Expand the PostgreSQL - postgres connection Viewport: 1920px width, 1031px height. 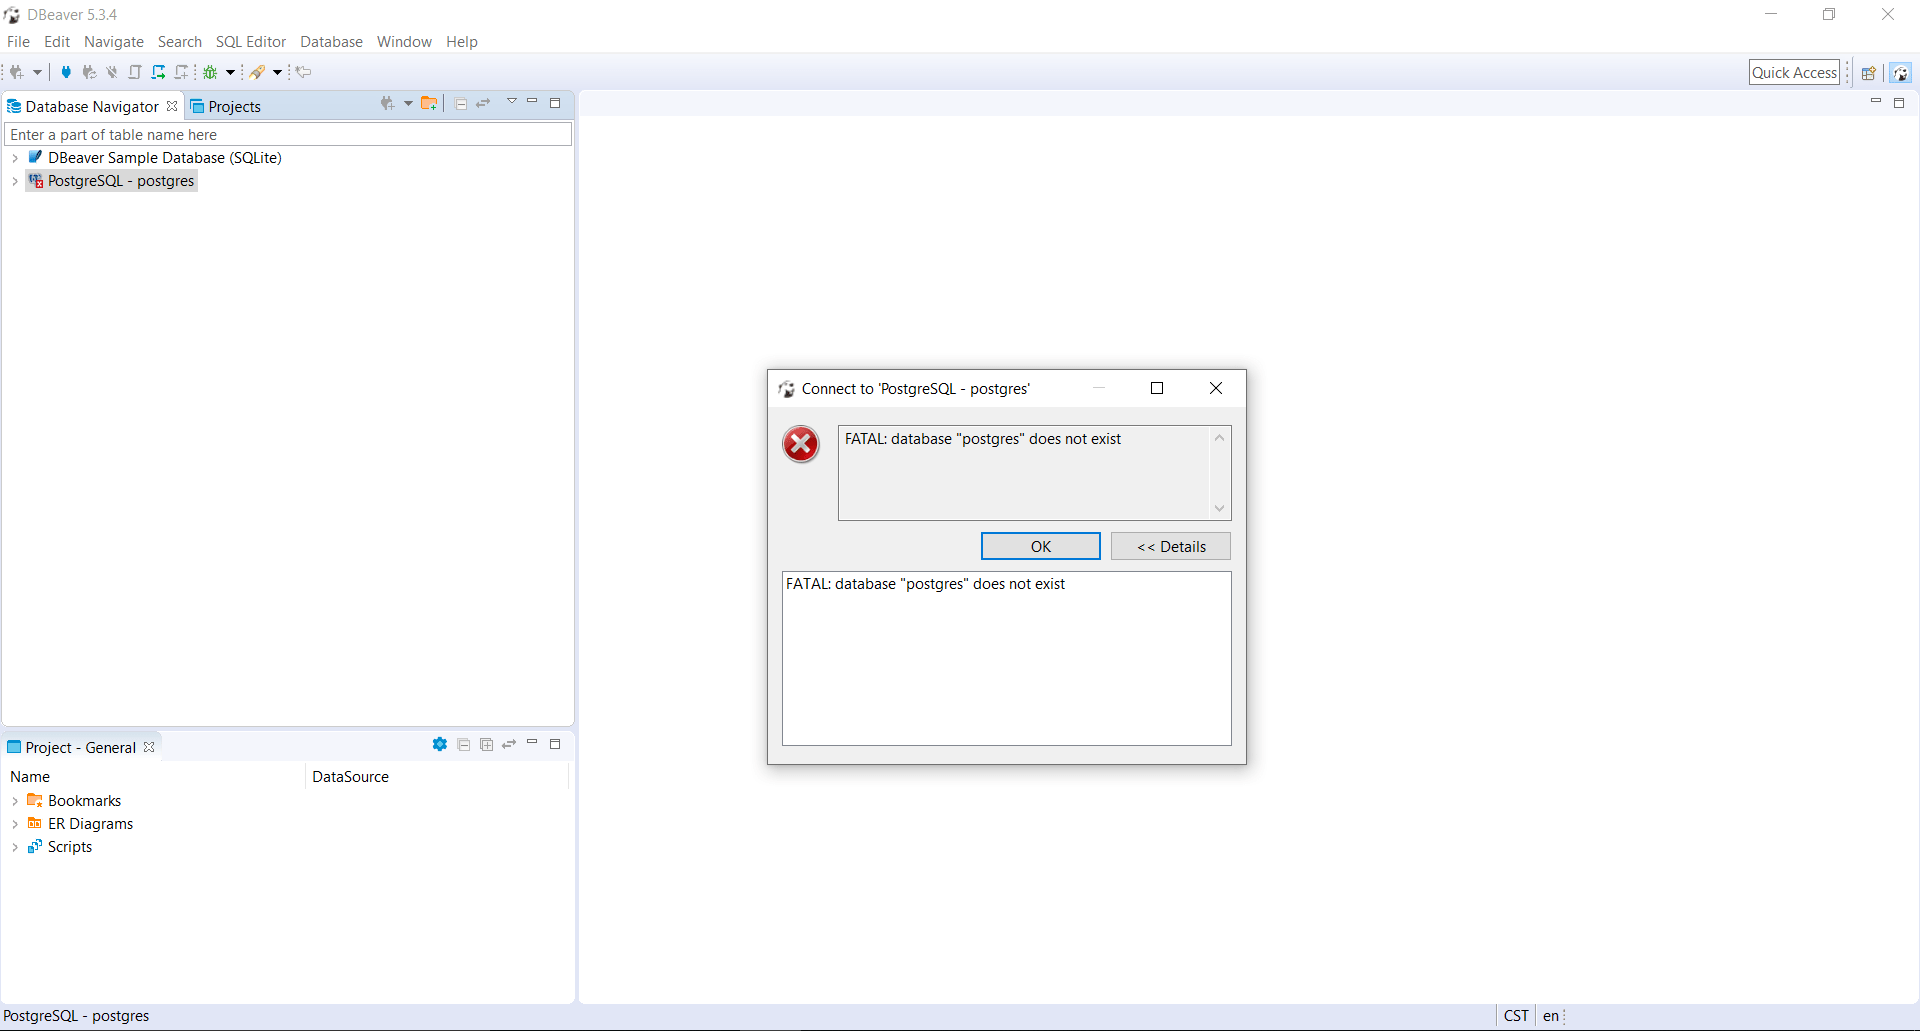[15, 181]
